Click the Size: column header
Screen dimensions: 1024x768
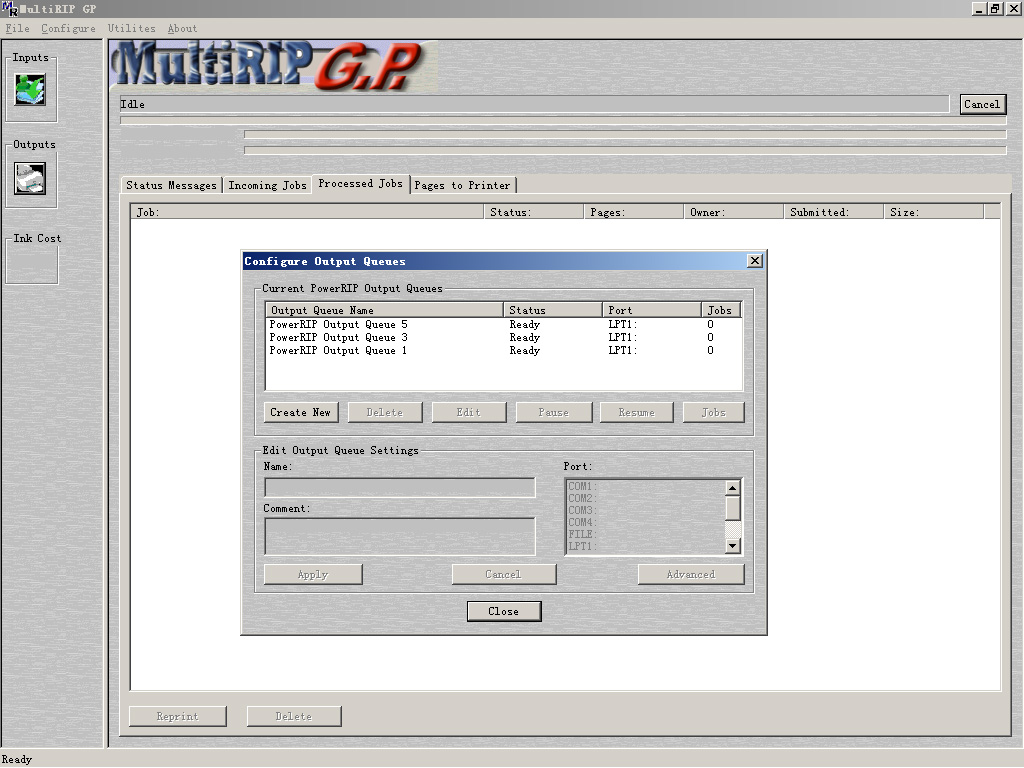(933, 212)
